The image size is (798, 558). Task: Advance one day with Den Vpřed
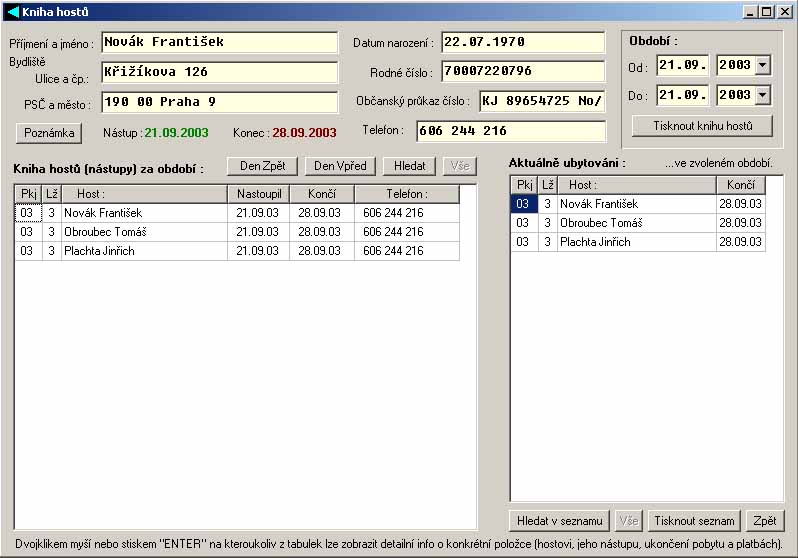pyautogui.click(x=340, y=166)
